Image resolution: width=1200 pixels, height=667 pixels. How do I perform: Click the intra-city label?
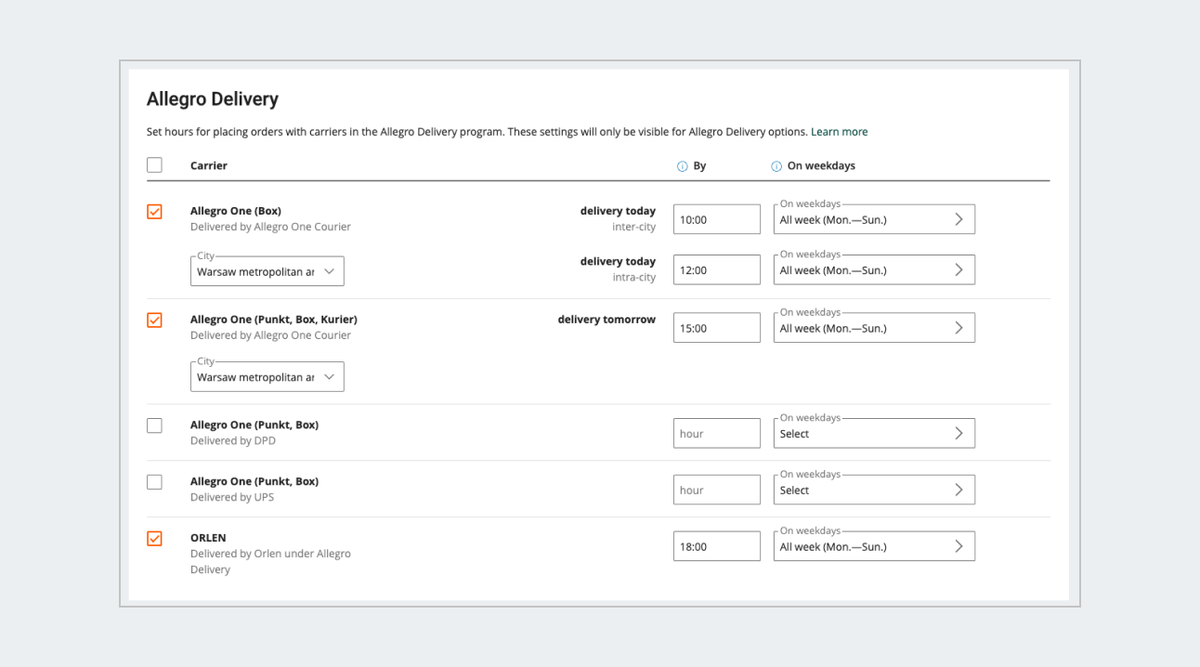click(x=634, y=278)
